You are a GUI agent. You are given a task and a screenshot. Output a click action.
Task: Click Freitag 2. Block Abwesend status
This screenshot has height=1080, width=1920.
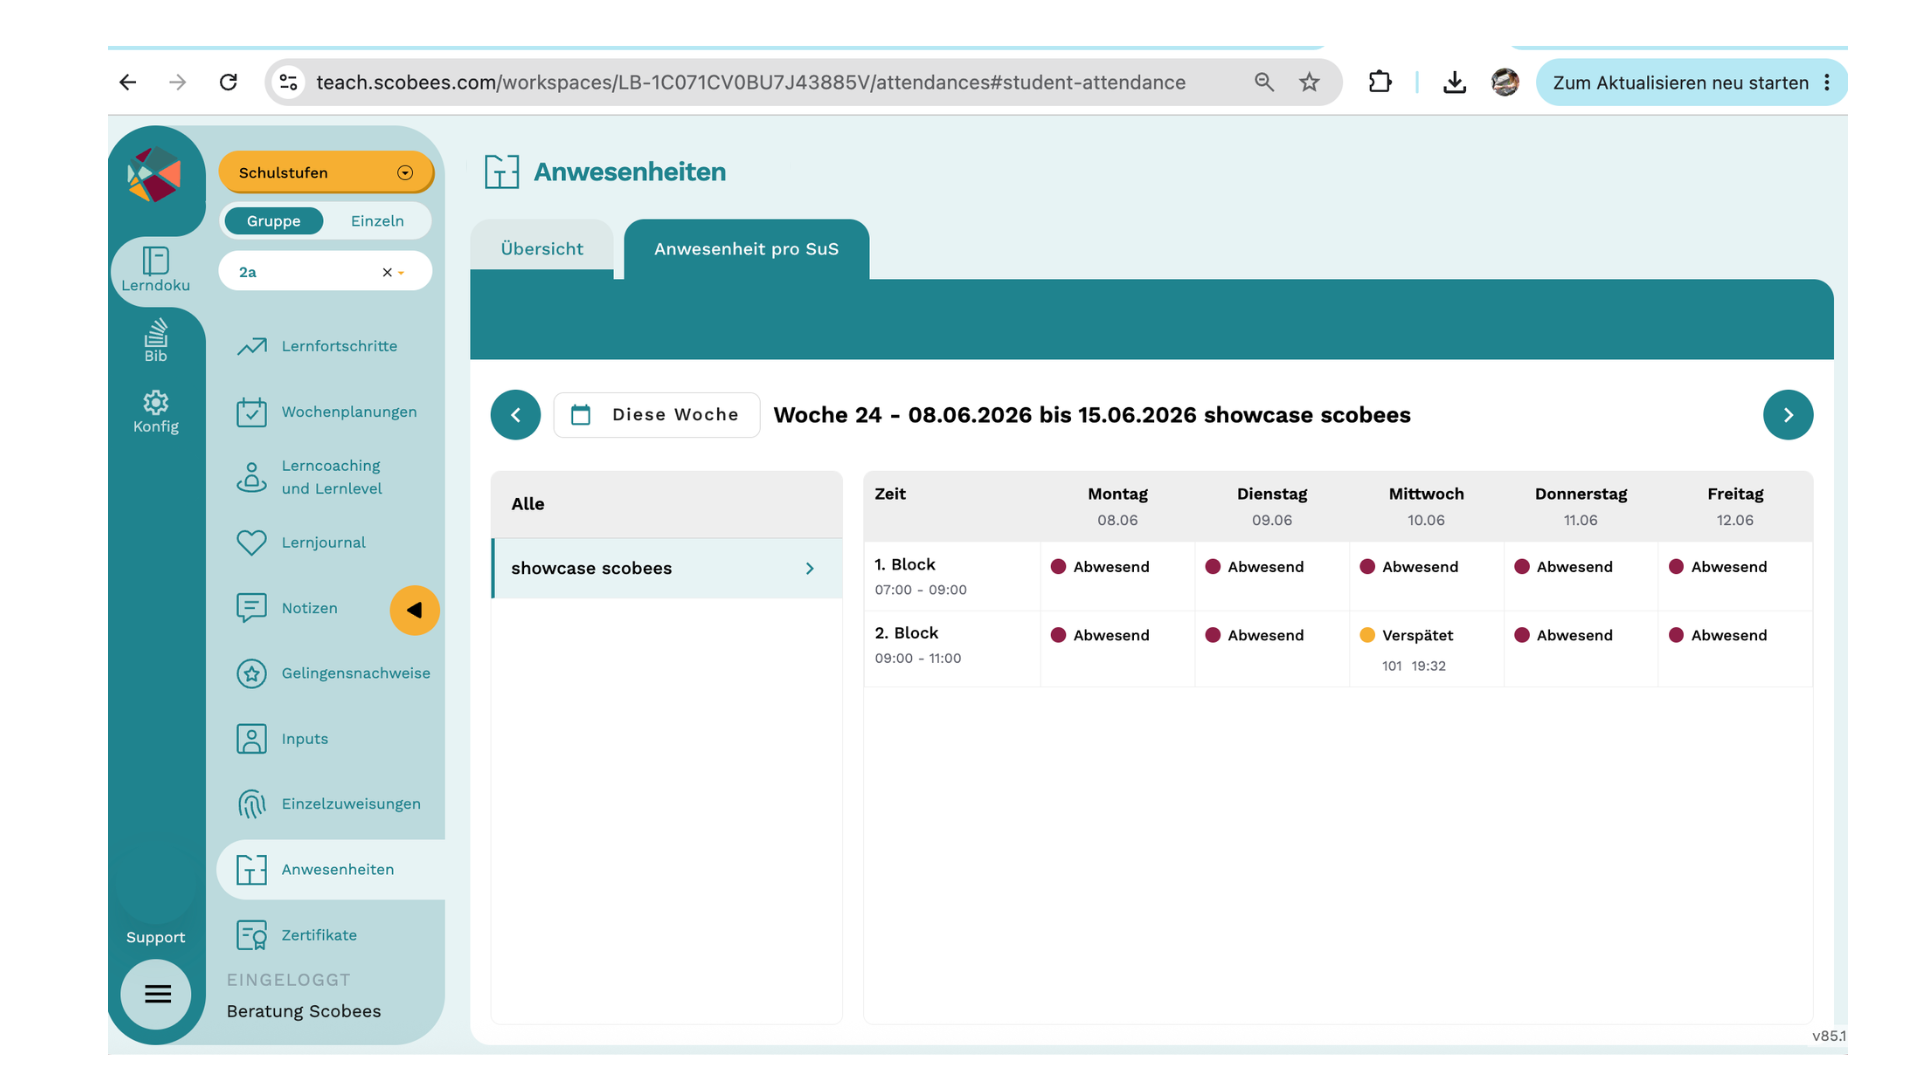1718,636
